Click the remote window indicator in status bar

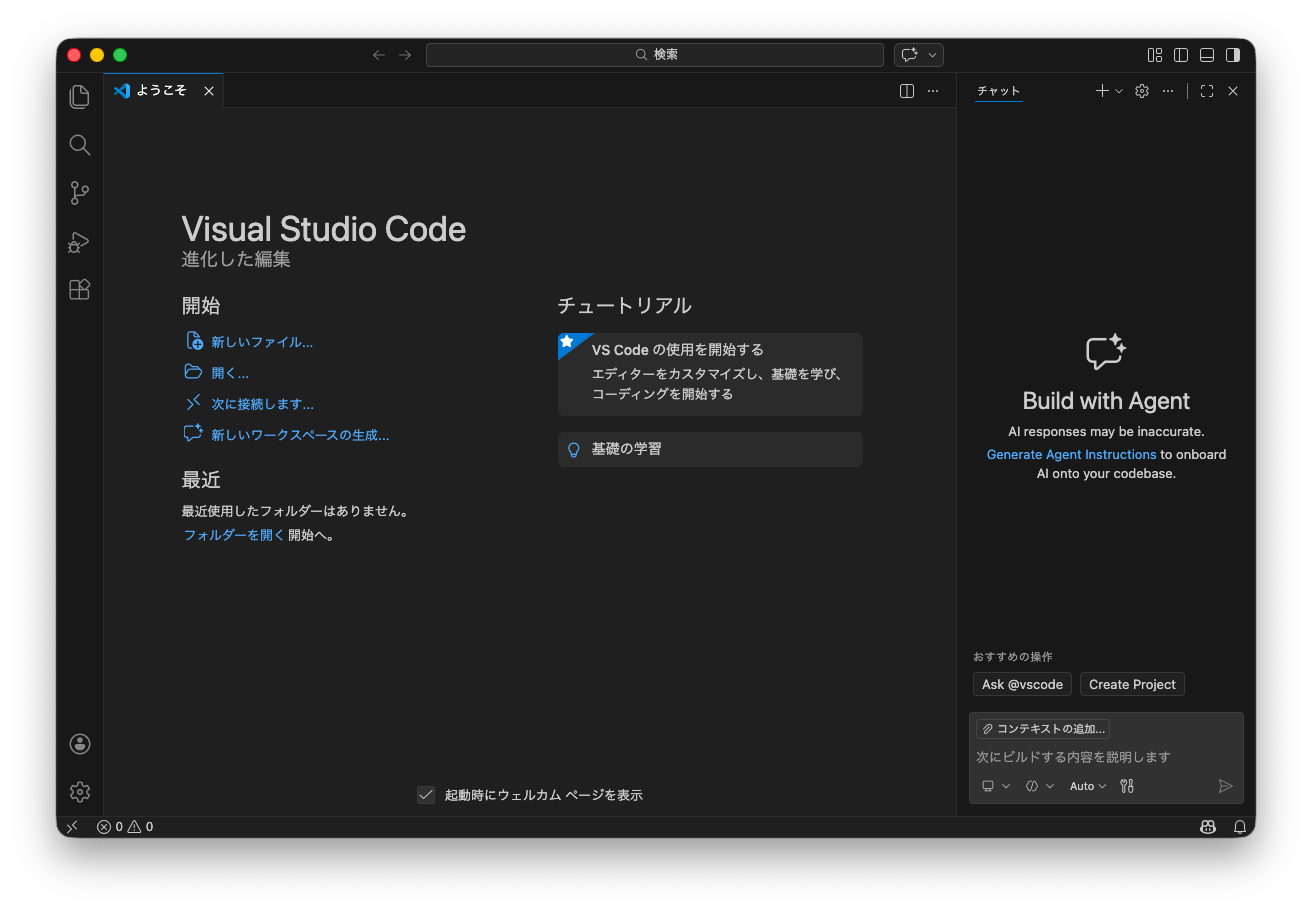tap(72, 827)
